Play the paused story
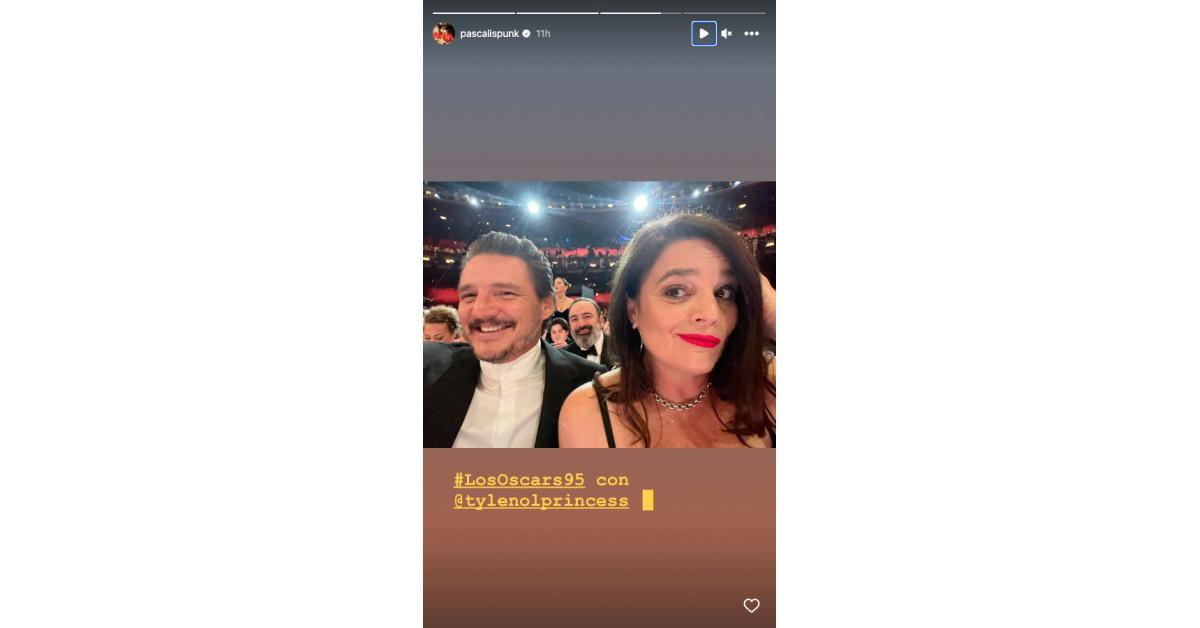The image size is (1200, 628). coord(704,33)
